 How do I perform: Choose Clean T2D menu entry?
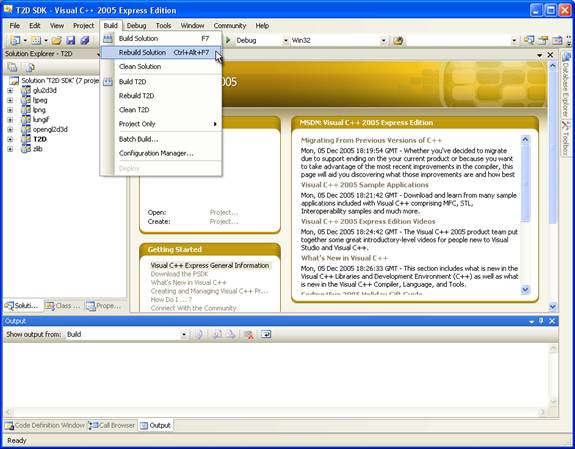point(161,110)
